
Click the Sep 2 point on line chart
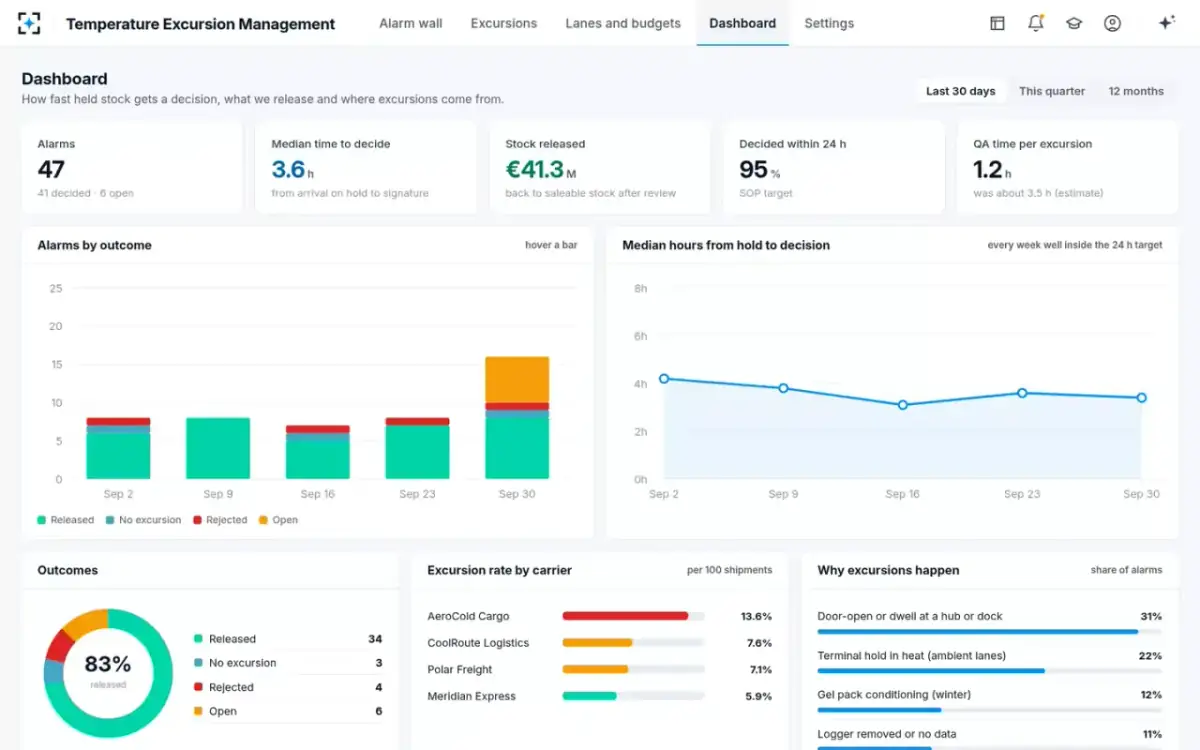click(664, 379)
